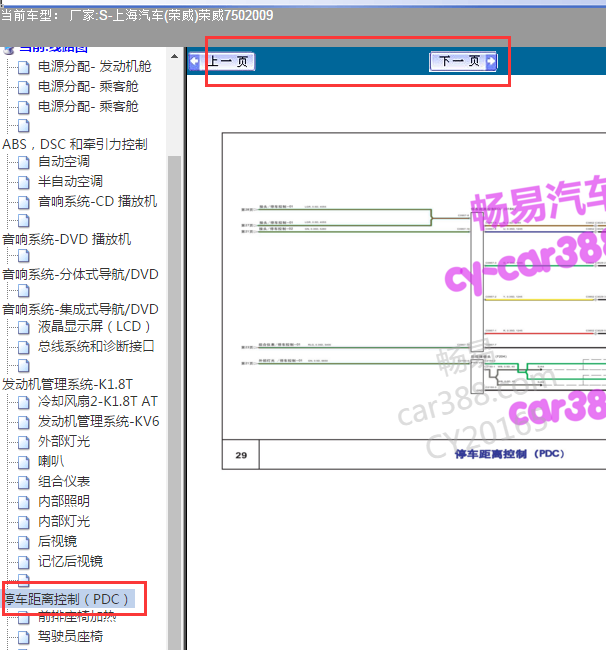Click document icon beside 发动机管理系统-KV6
Image resolution: width=606 pixels, height=650 pixels.
24,422
